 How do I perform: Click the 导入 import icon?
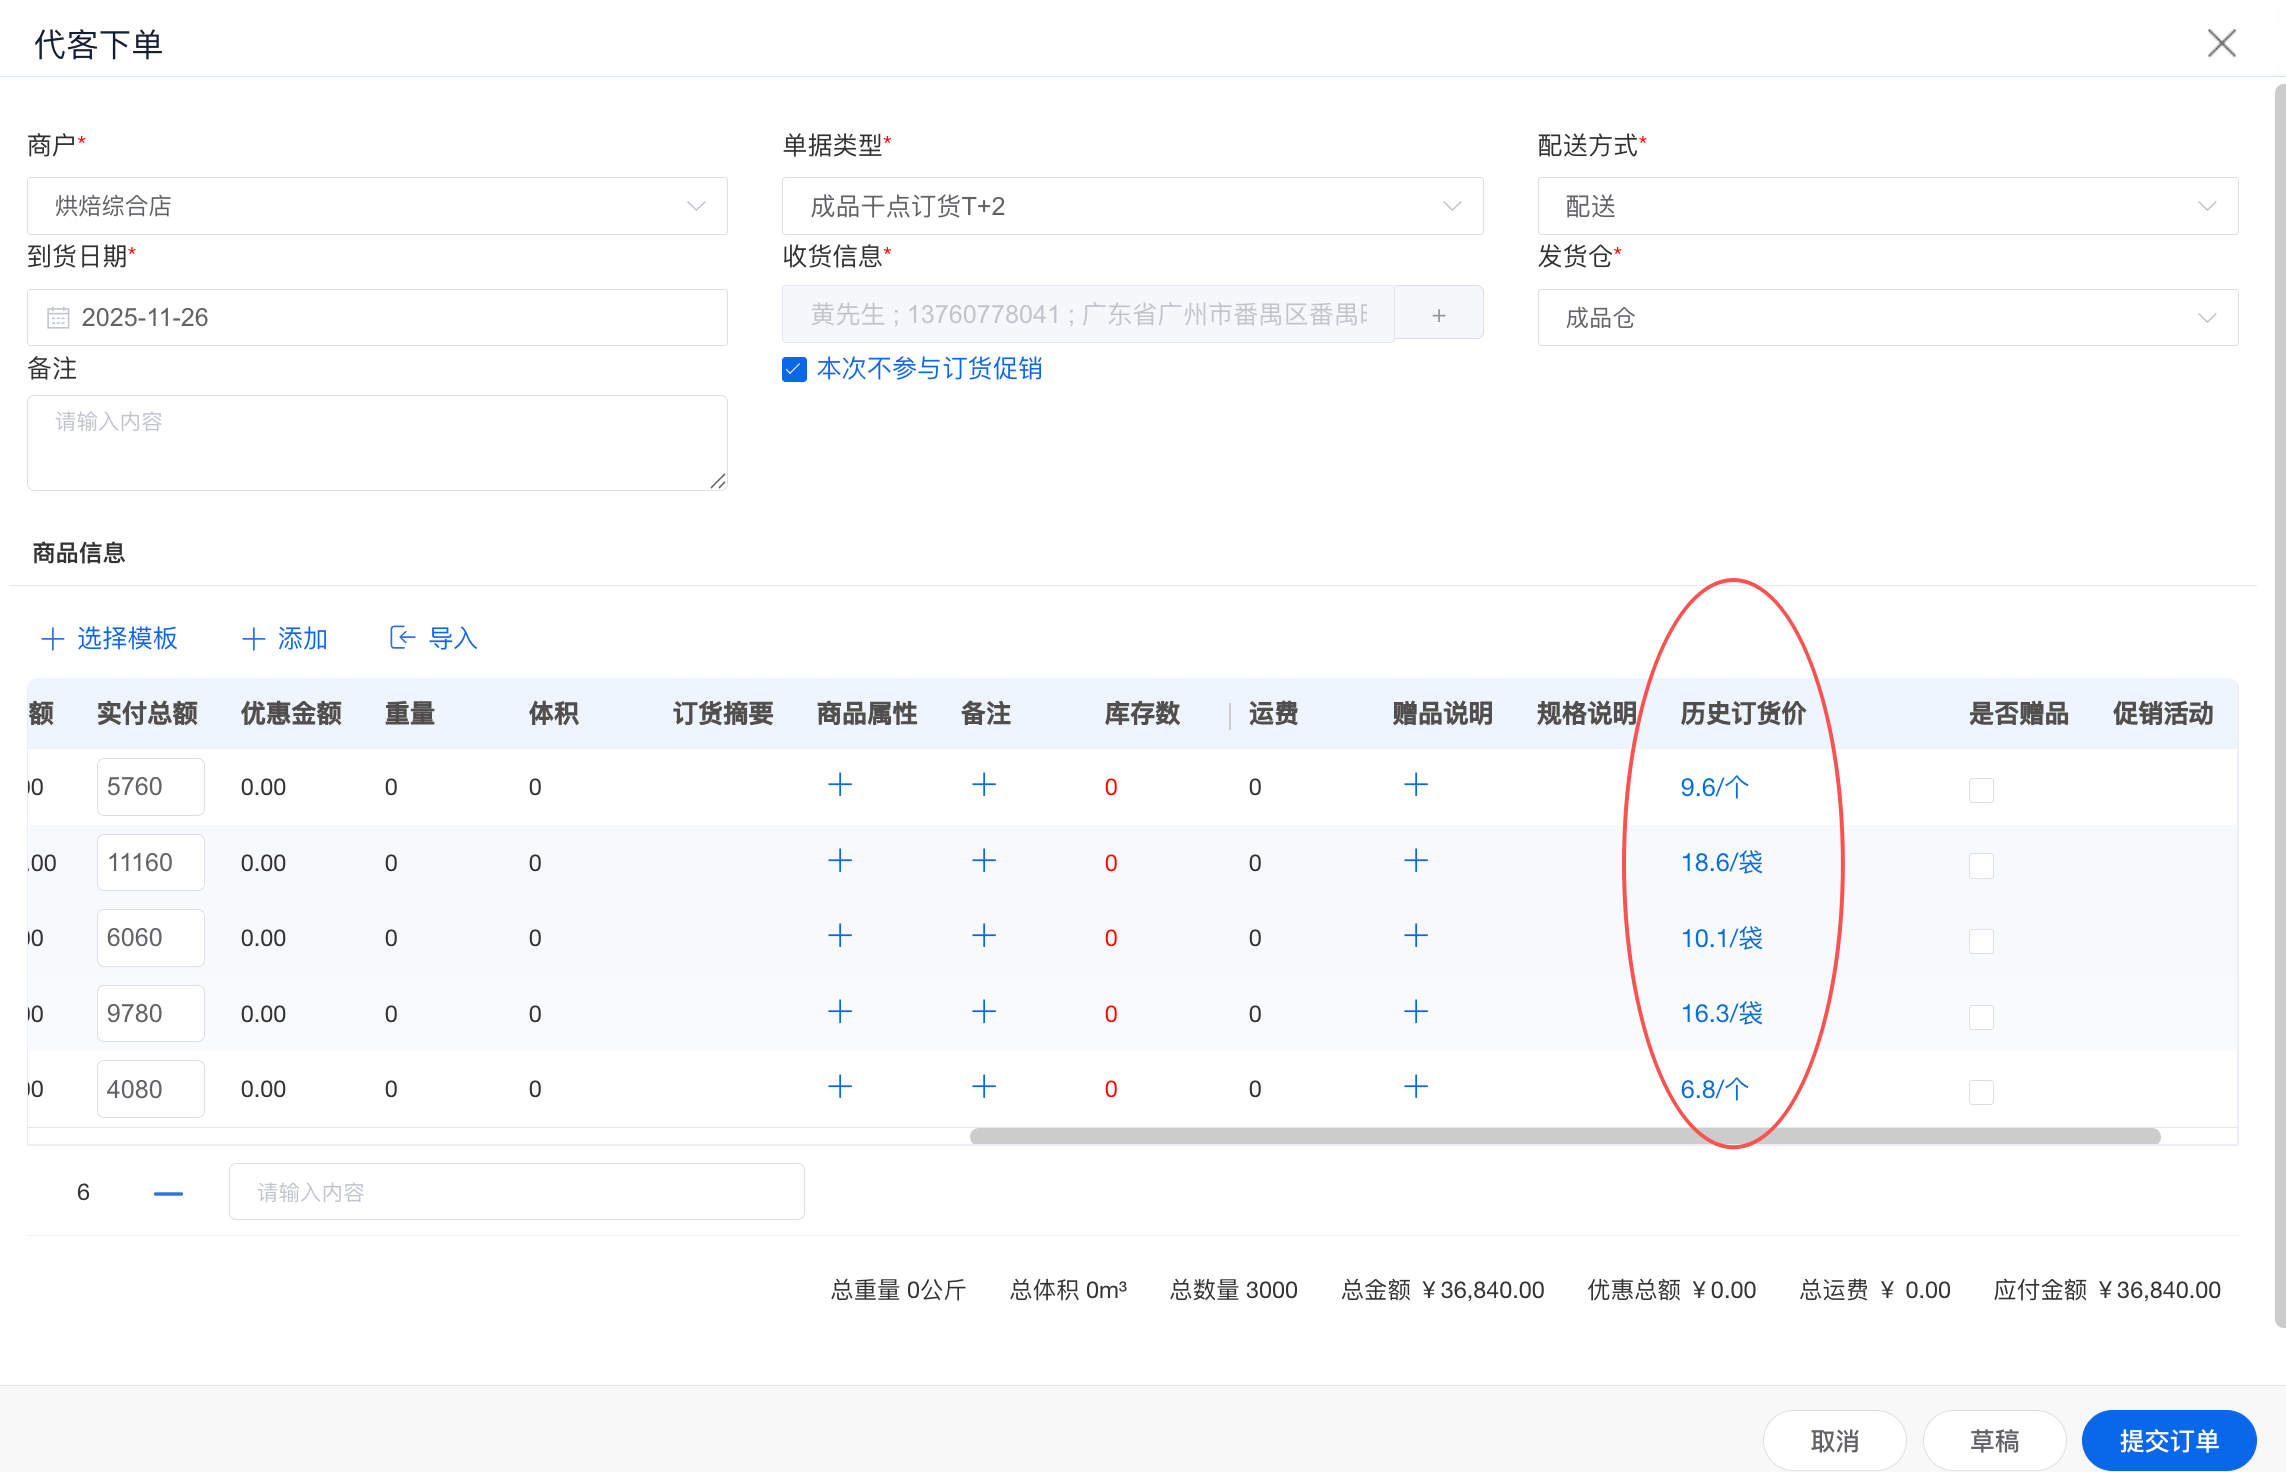point(402,638)
